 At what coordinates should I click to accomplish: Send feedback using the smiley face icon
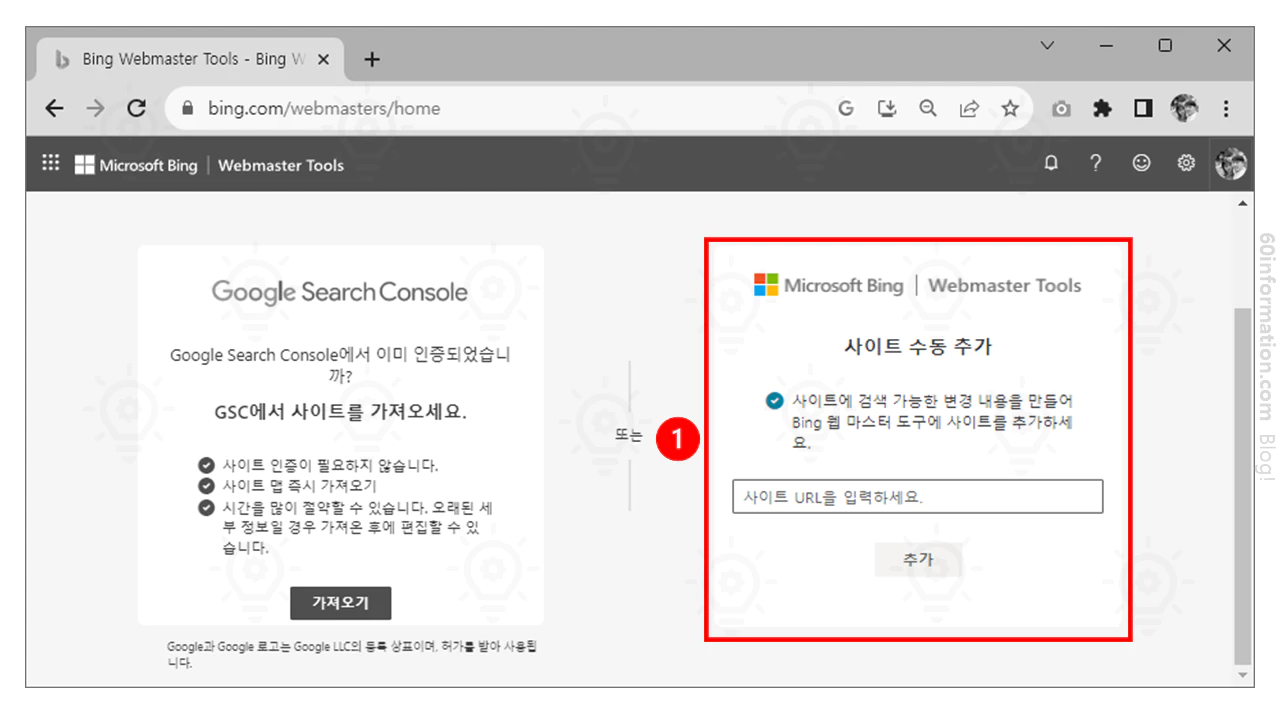pyautogui.click(x=1141, y=163)
